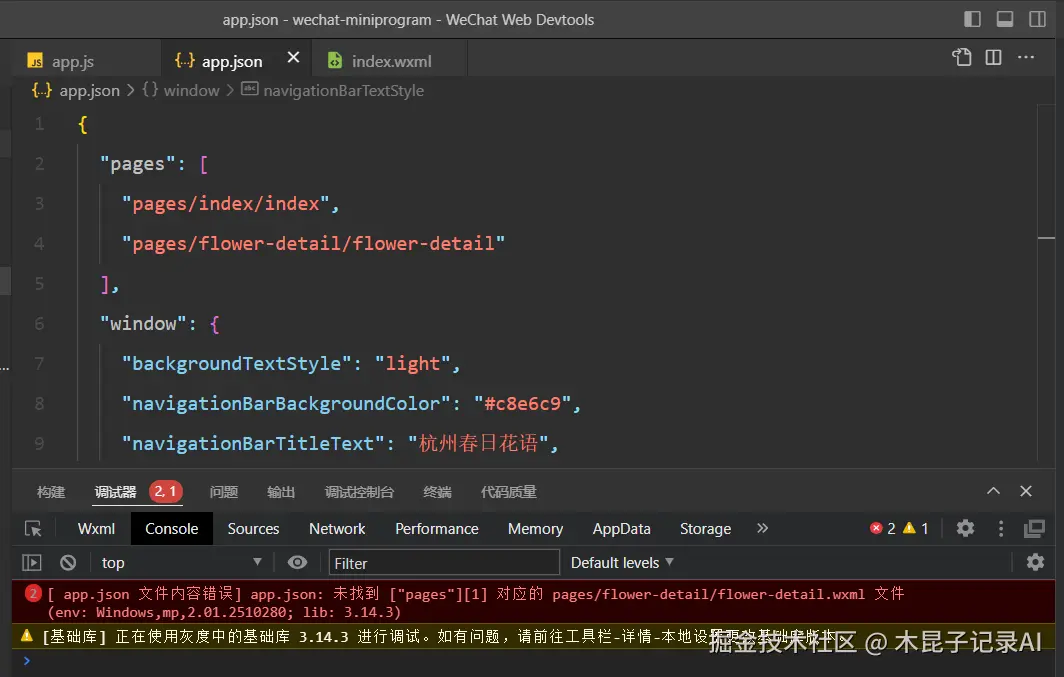Click the "pages/index/index" string in code
1064x677 pixels.
(x=225, y=204)
